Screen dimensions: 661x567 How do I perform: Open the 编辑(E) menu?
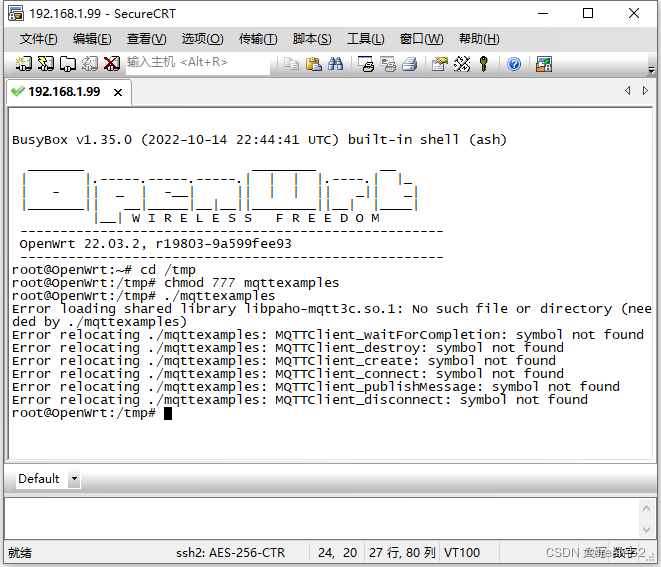[x=92, y=39]
